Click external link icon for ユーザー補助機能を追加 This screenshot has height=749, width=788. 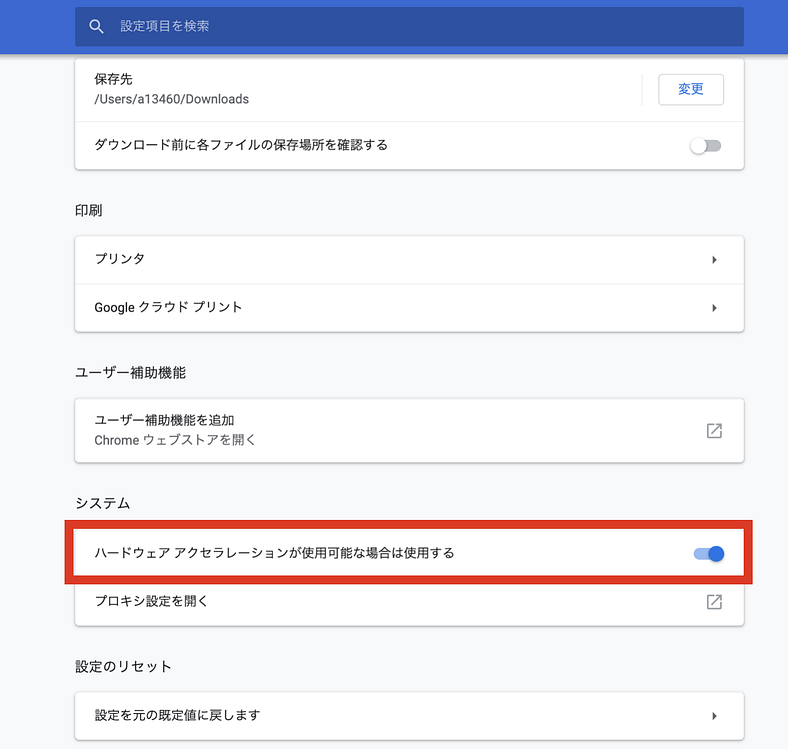714,431
